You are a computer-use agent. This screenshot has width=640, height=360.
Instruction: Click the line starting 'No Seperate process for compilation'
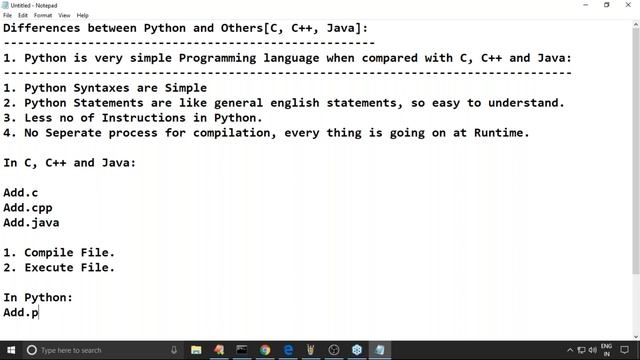click(266, 133)
